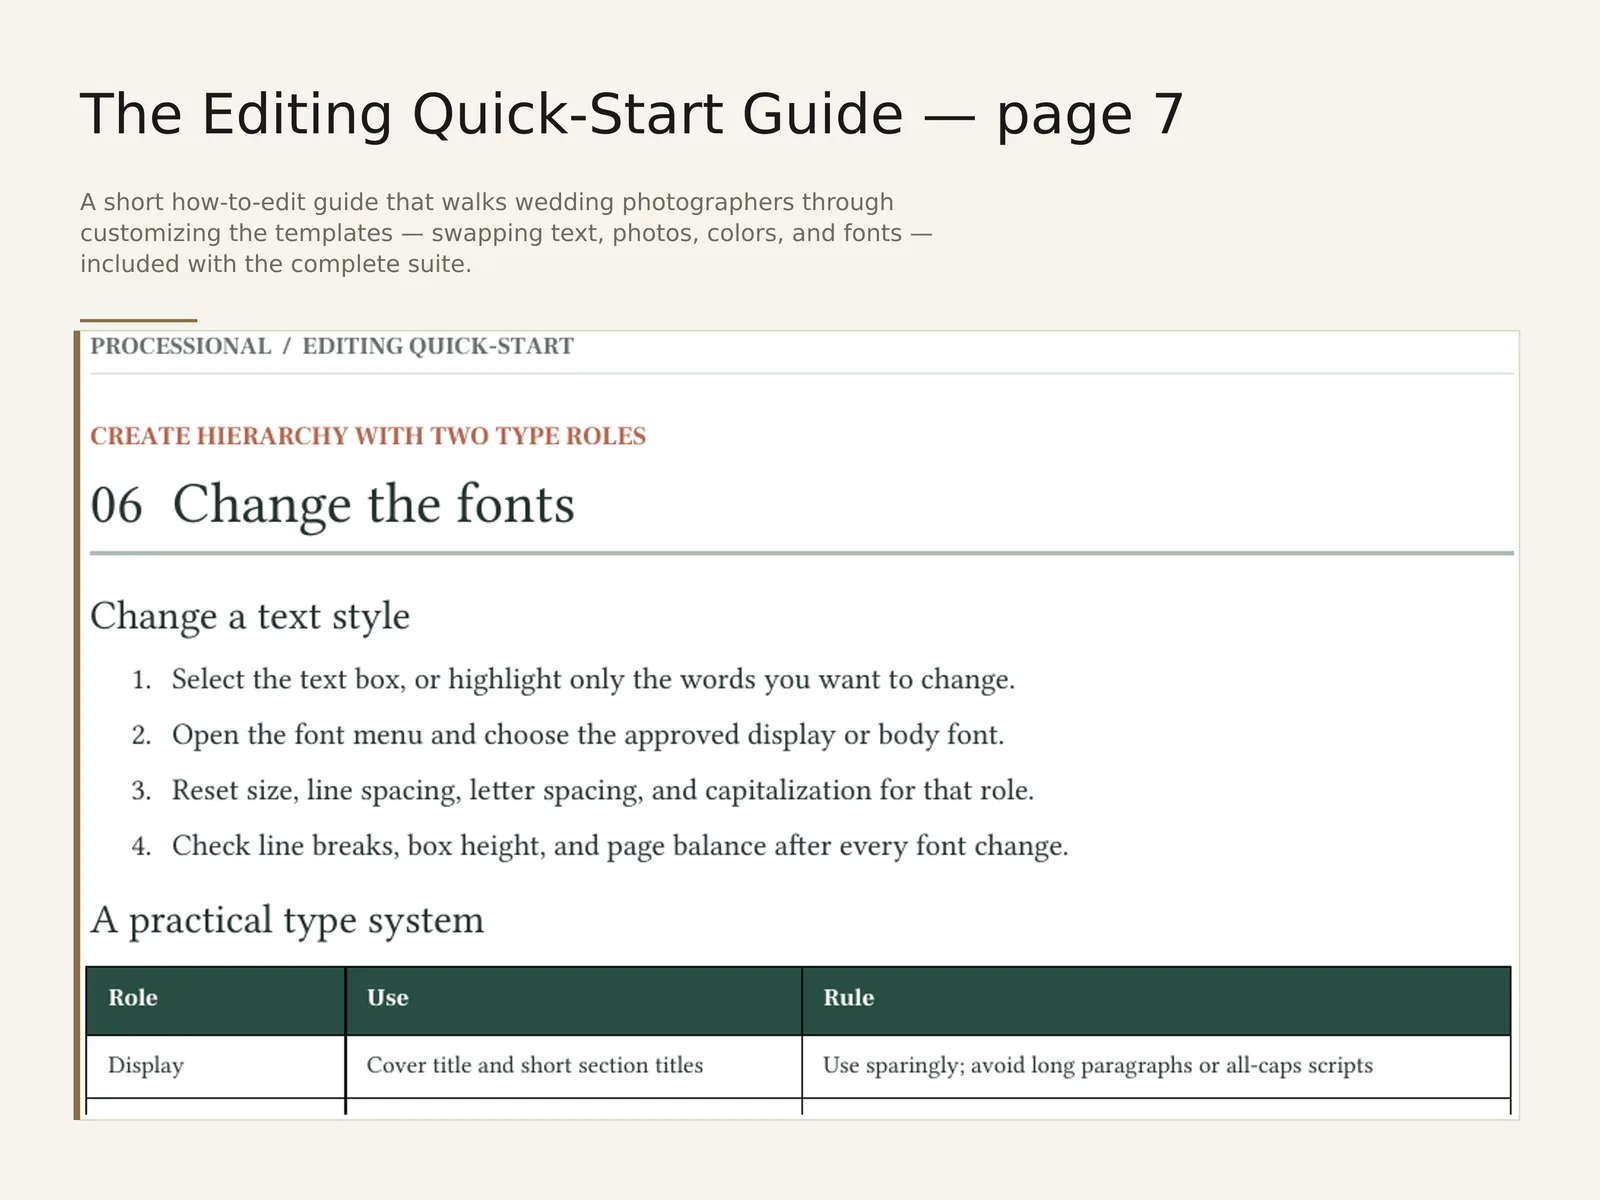Viewport: 1600px width, 1200px height.
Task: Click the description paragraph about wedding photographers
Action: (x=505, y=233)
